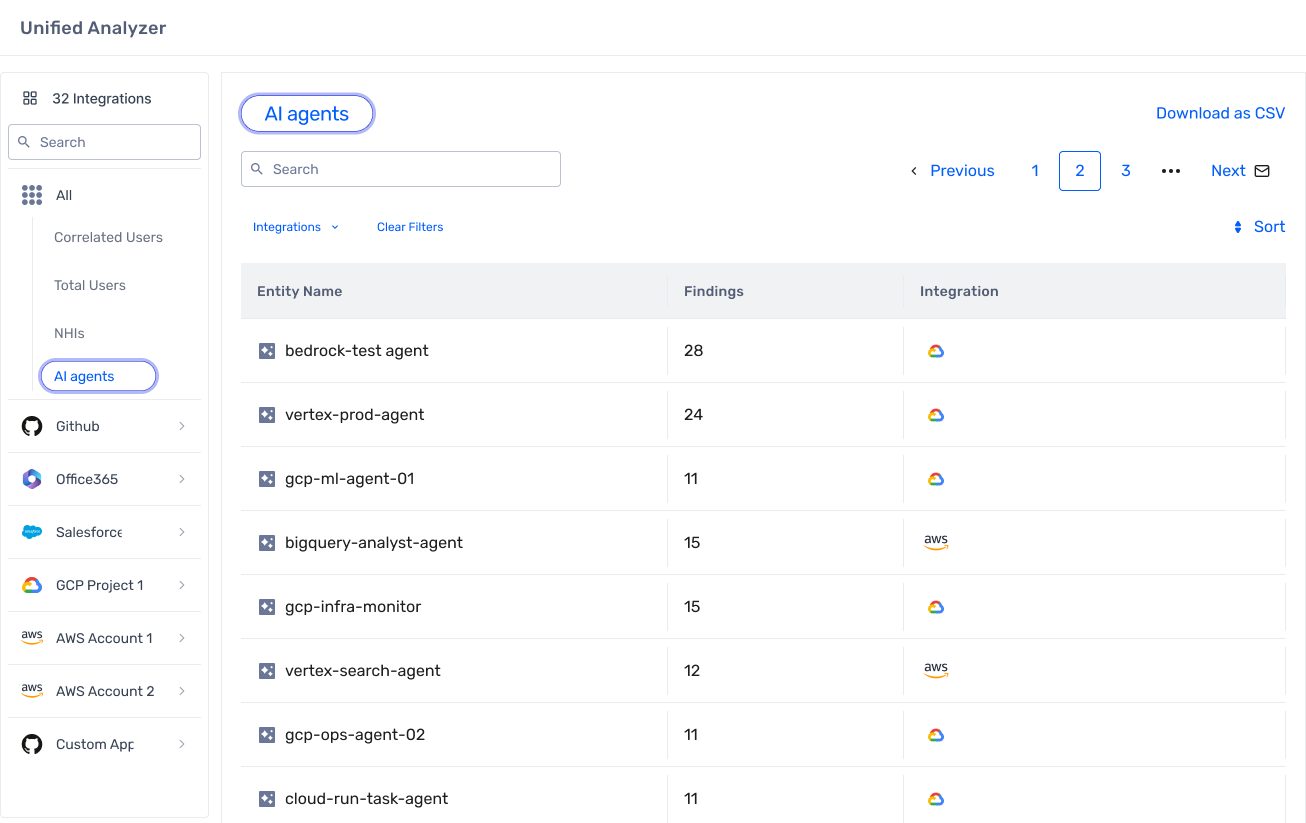Select NHIs in sidebar

click(69, 333)
